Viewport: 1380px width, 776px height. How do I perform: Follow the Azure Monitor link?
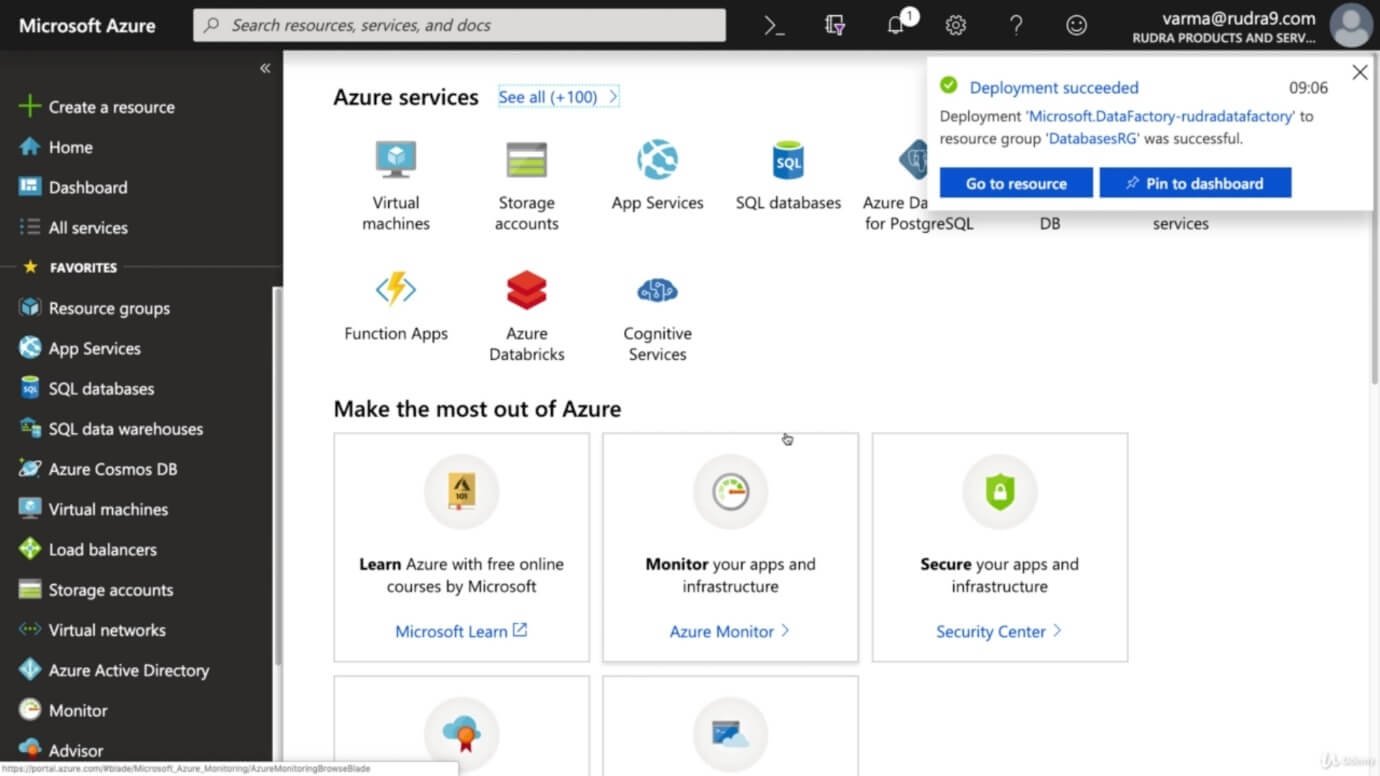pyautogui.click(x=730, y=631)
